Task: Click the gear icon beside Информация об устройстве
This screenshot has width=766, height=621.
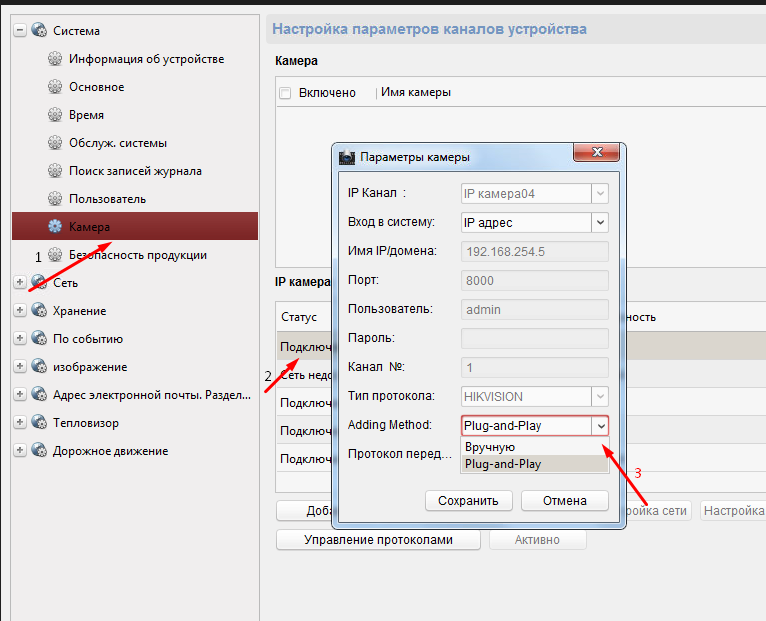Action: pyautogui.click(x=55, y=59)
